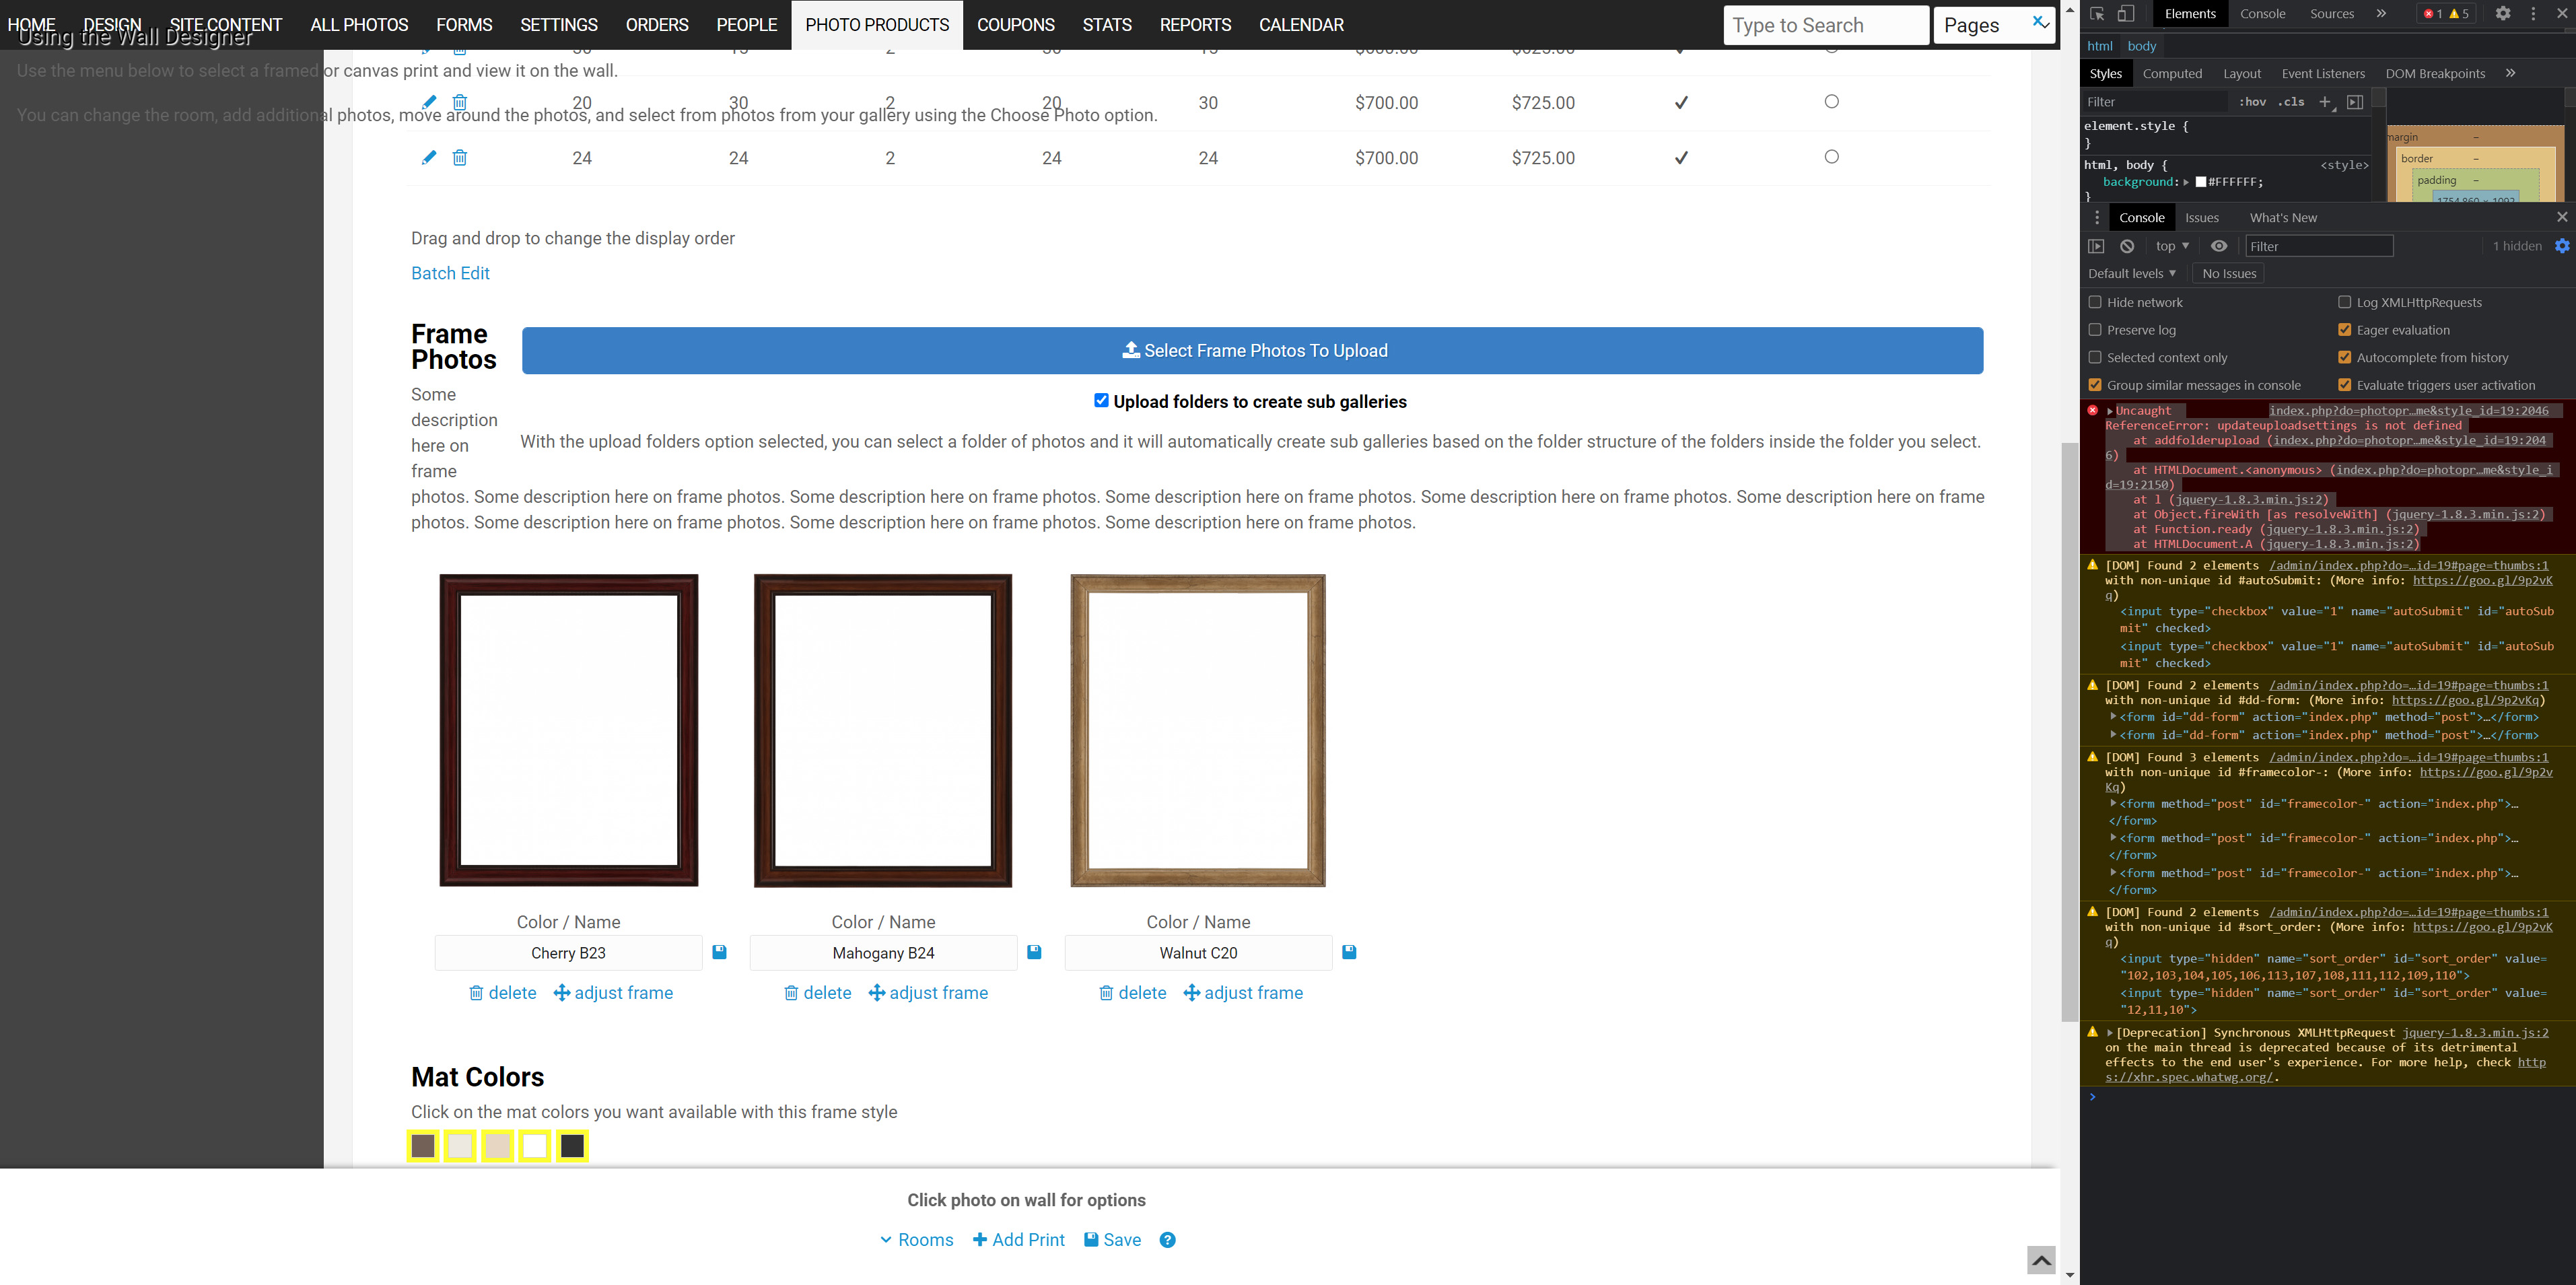Enable Log XMLHttpRequests checkbox
Viewport: 2576px width, 1285px height.
point(2344,302)
